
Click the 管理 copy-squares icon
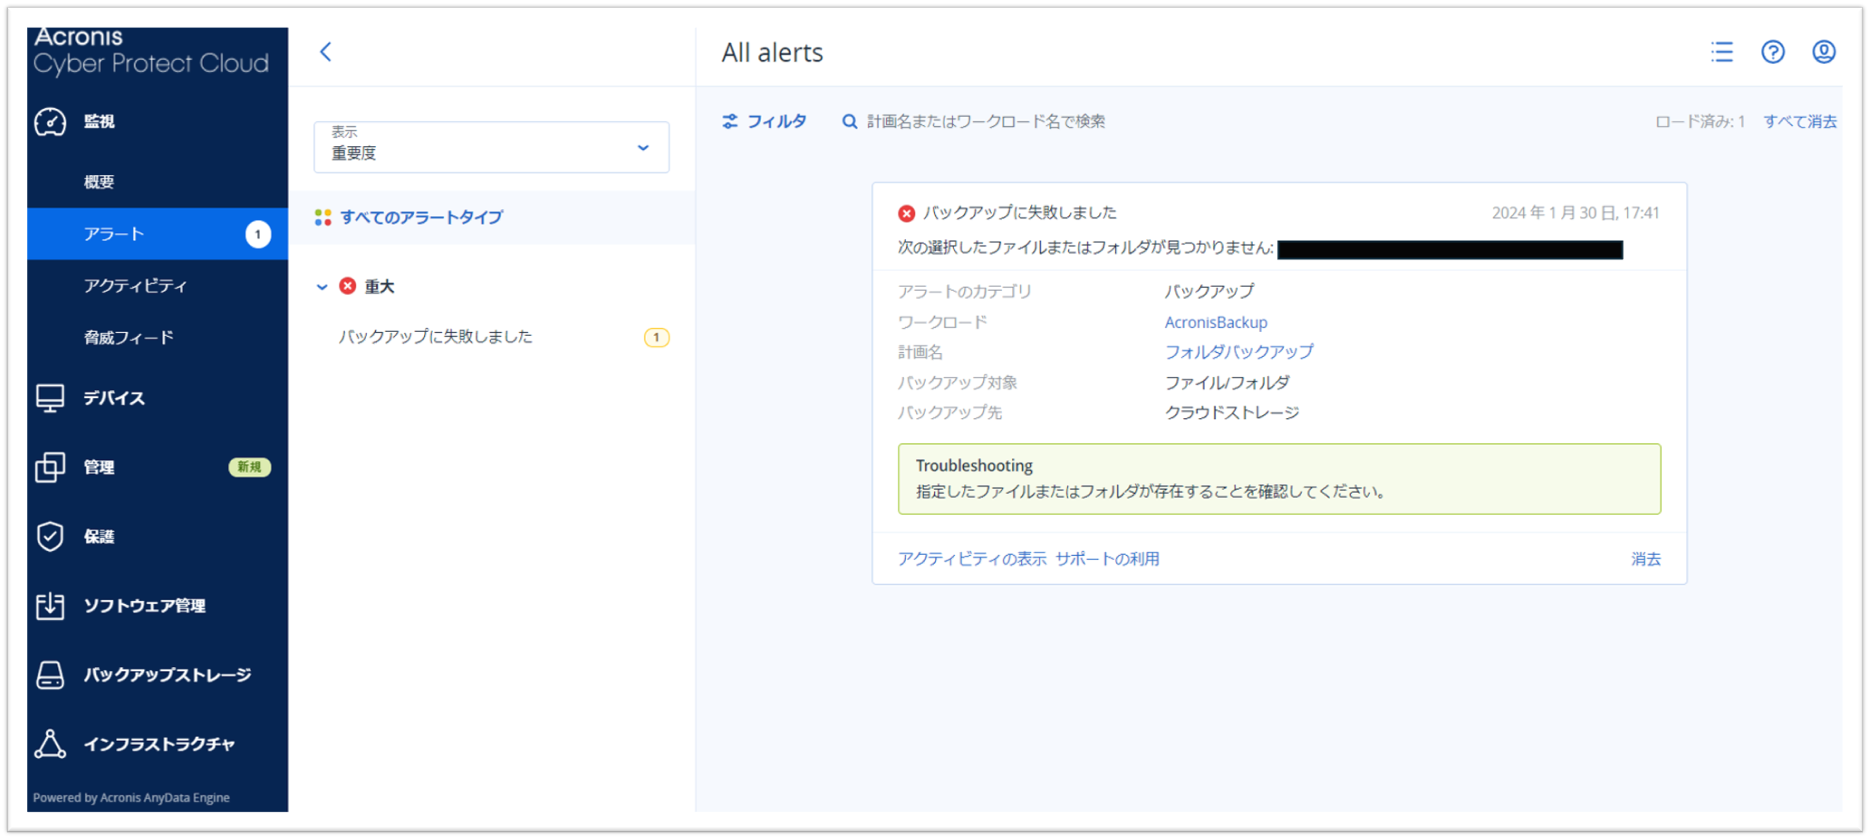pos(50,467)
